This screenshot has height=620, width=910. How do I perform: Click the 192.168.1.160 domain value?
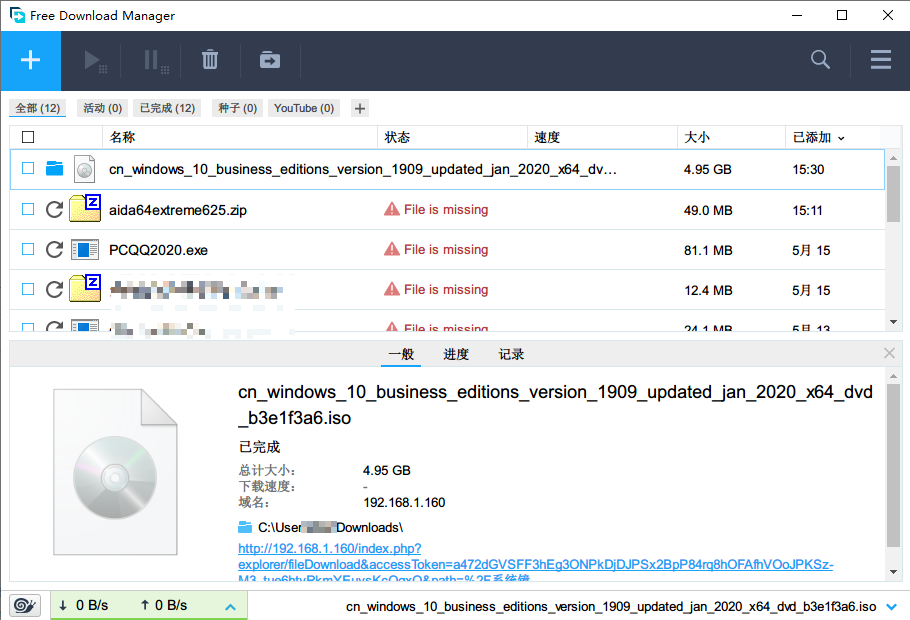tap(405, 502)
